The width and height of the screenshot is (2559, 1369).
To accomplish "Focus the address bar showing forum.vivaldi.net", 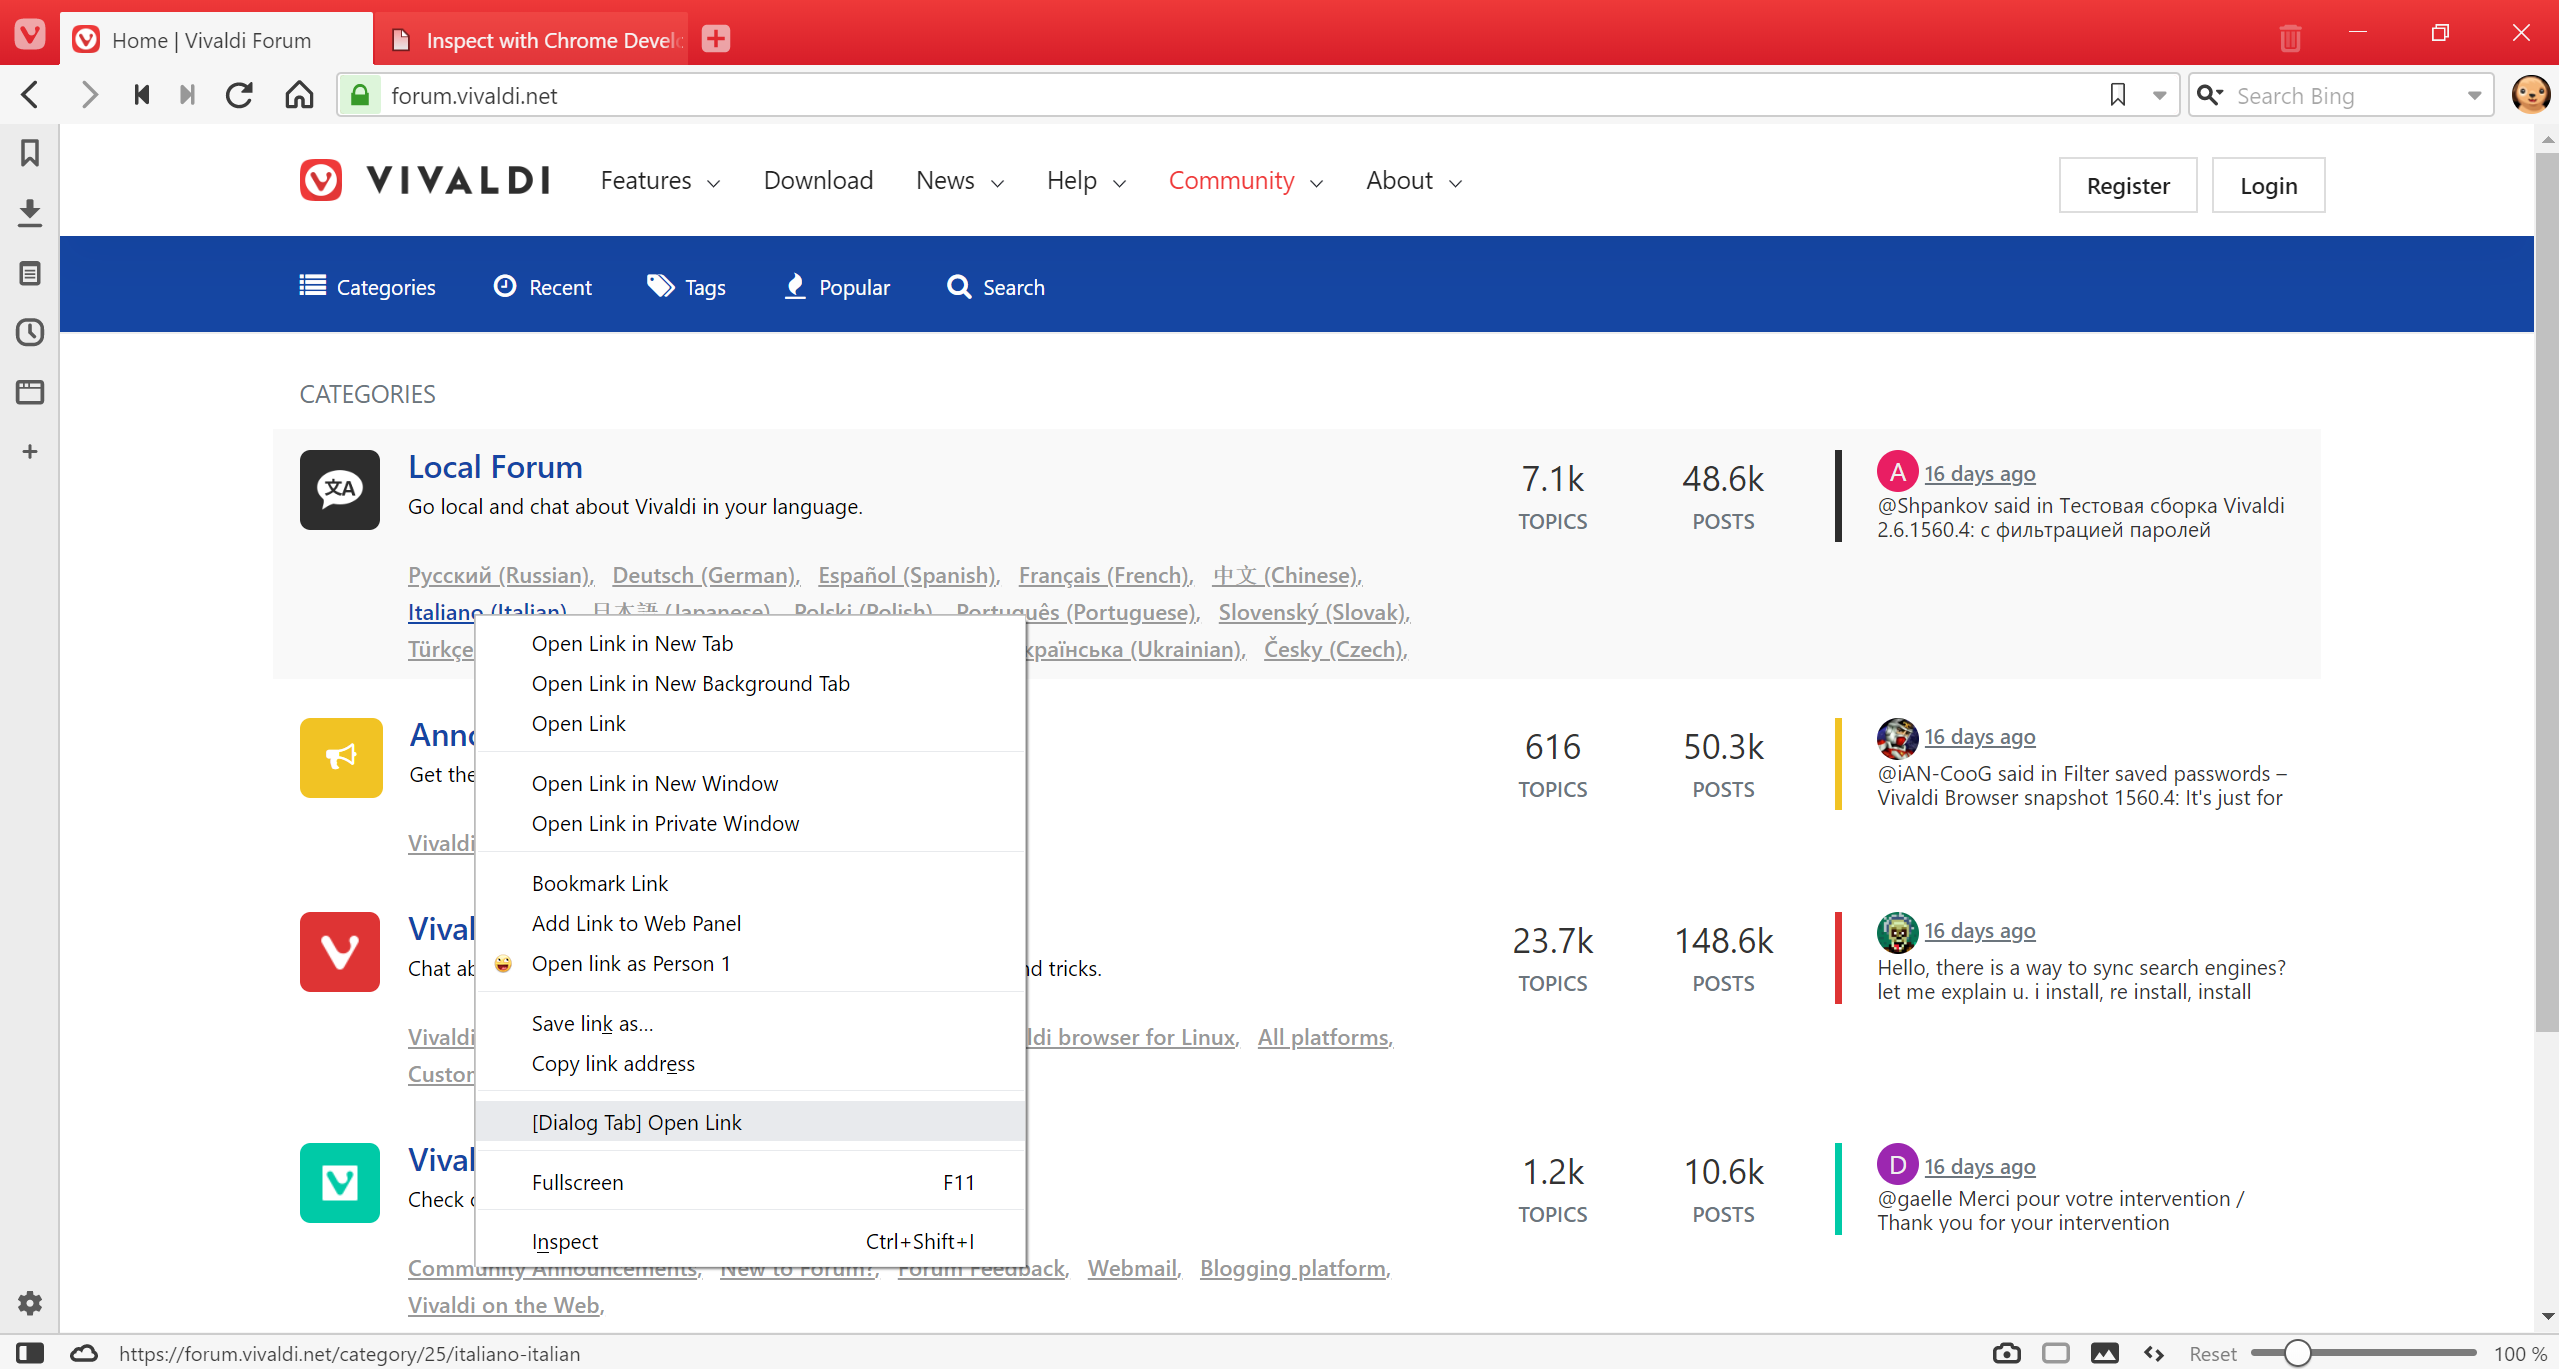I will (x=700, y=95).
